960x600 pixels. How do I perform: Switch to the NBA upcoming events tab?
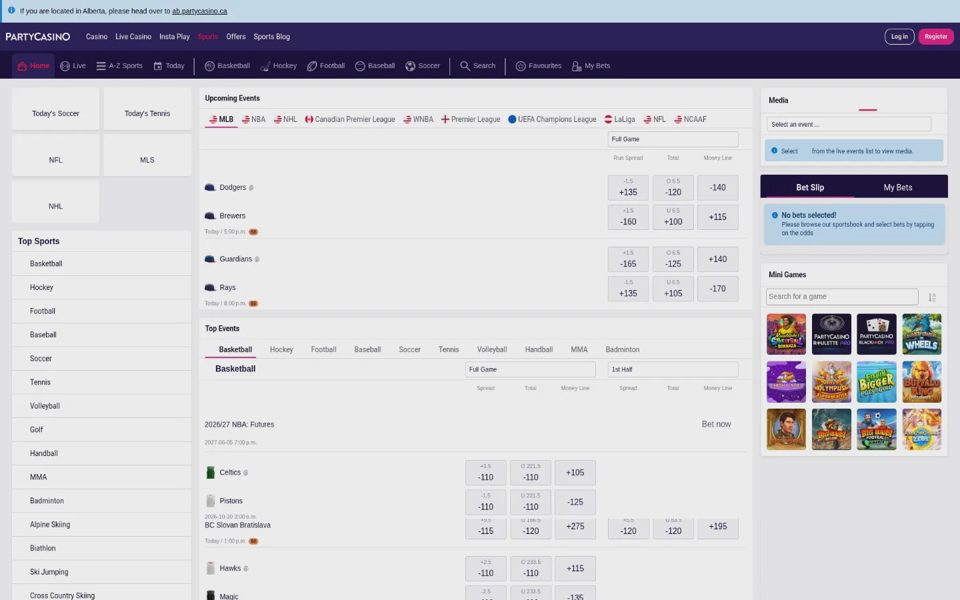tap(253, 119)
